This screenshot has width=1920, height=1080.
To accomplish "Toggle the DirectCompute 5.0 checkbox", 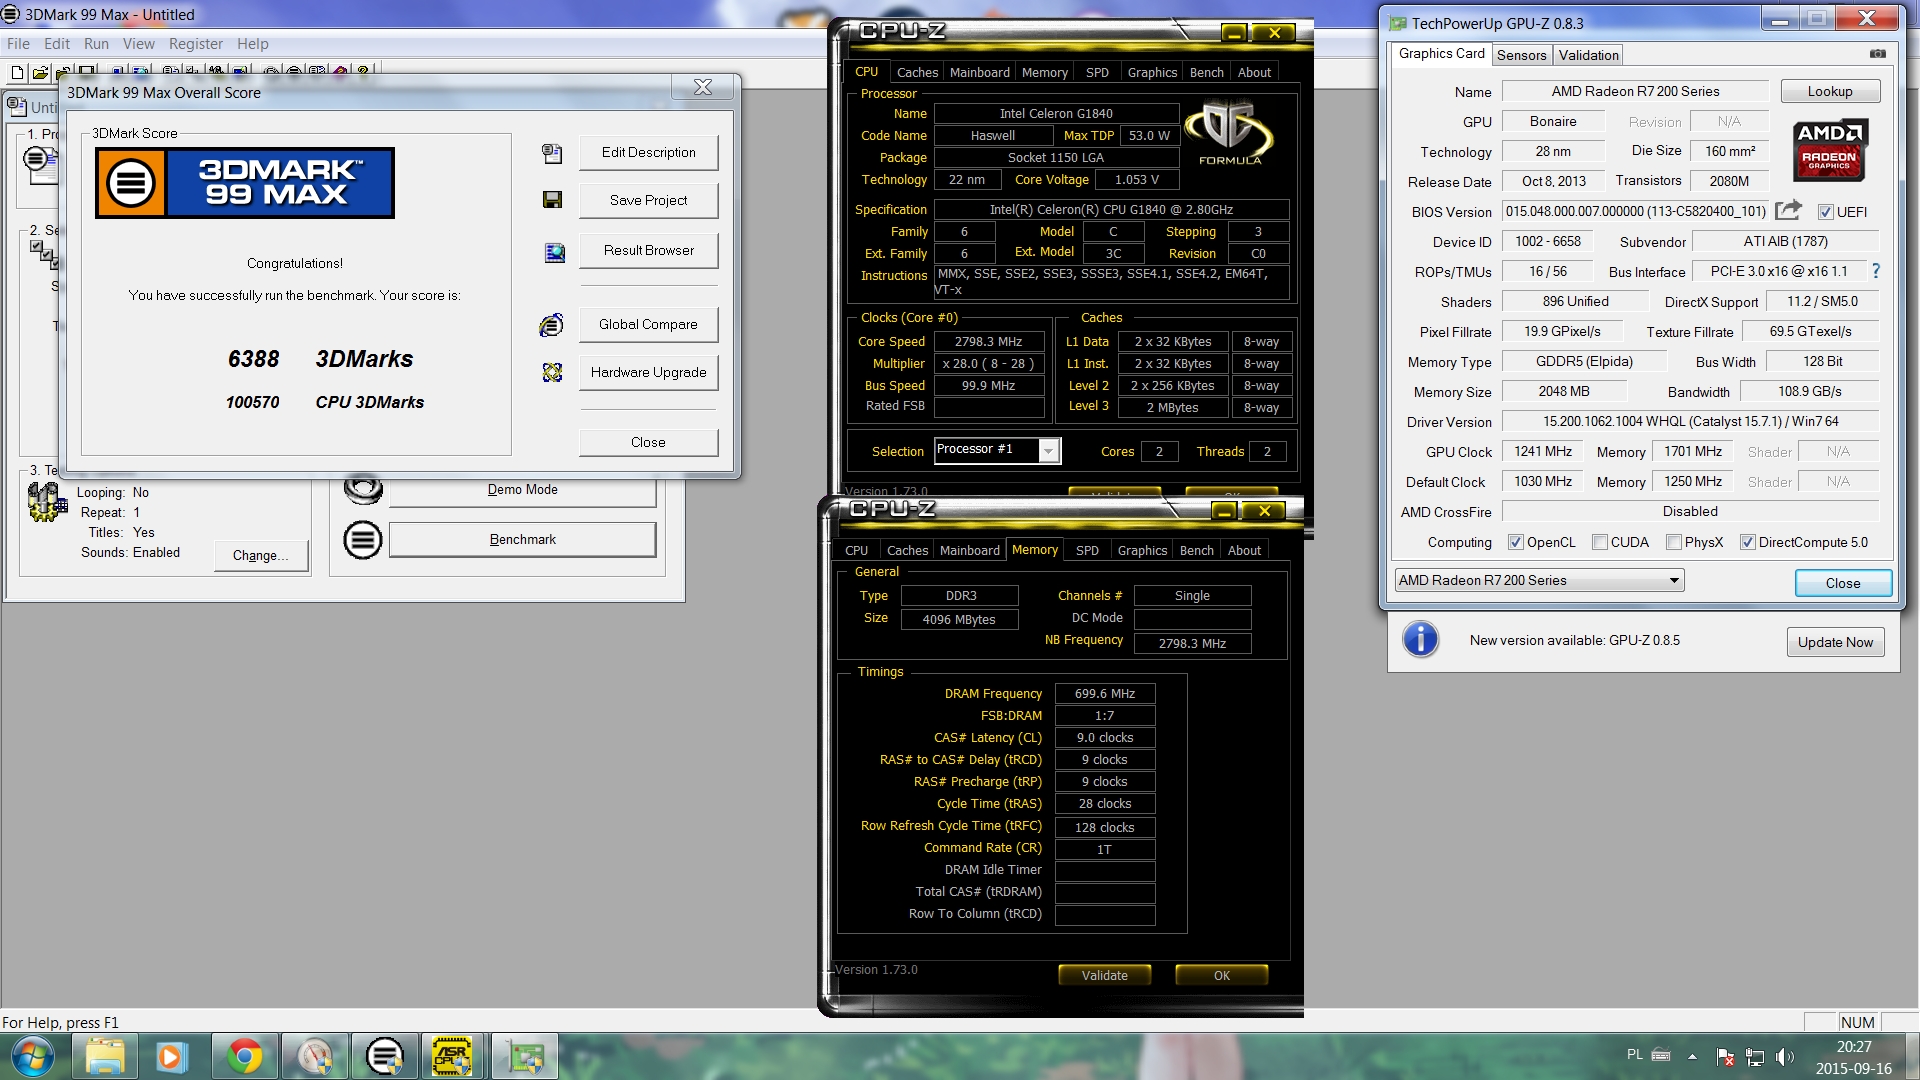I will (x=1748, y=542).
